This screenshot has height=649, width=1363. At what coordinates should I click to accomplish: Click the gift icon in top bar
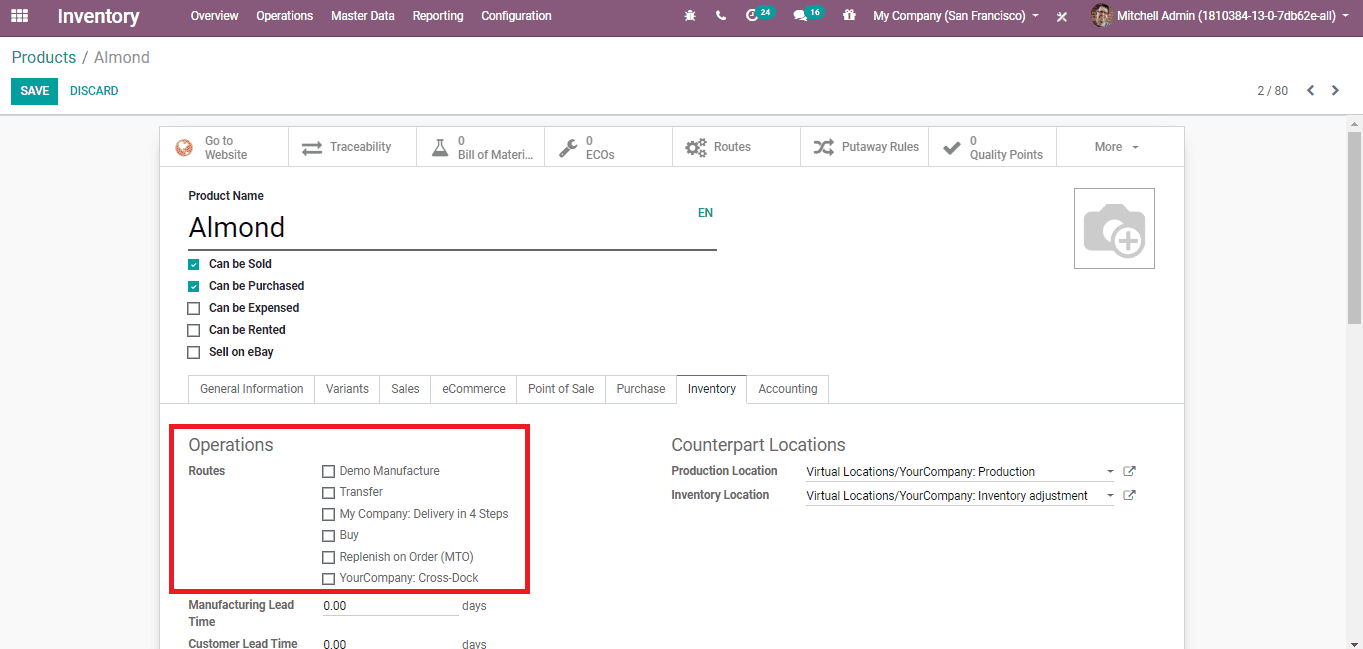point(849,16)
